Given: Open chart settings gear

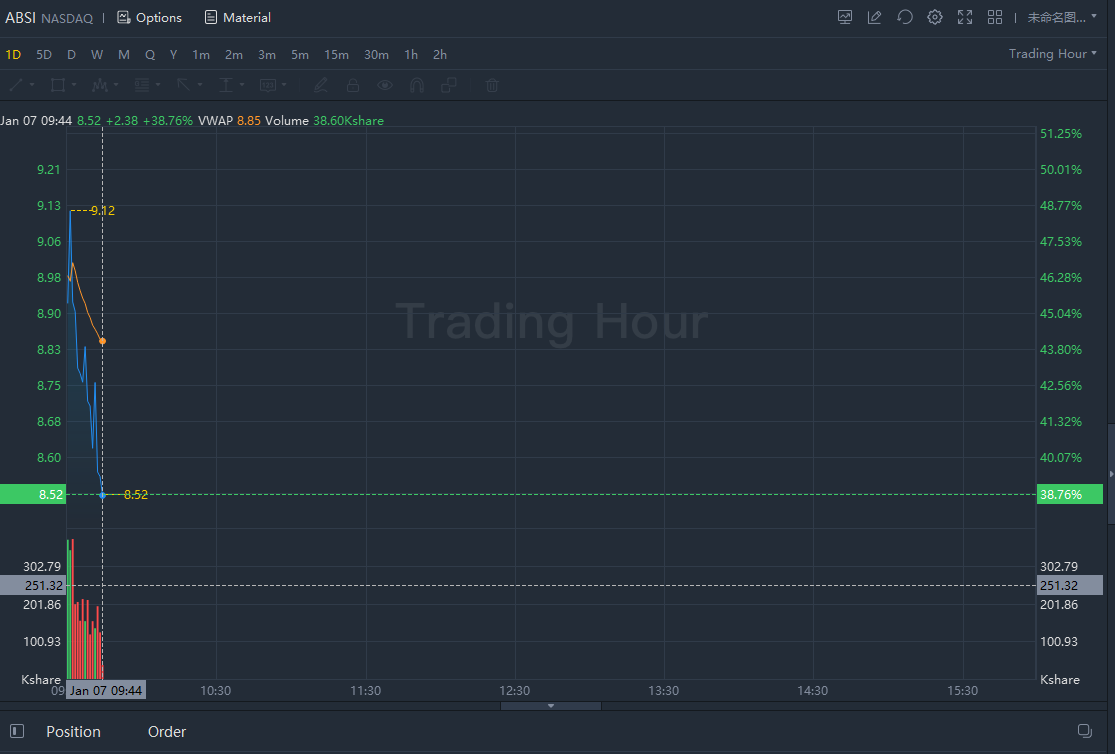Looking at the screenshot, I should tap(934, 17).
